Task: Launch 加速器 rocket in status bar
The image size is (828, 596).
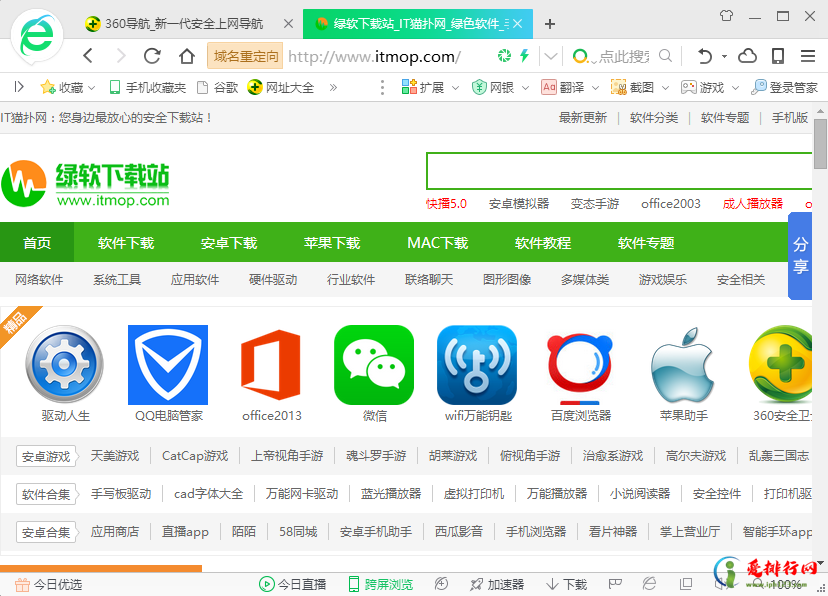Action: (497, 584)
